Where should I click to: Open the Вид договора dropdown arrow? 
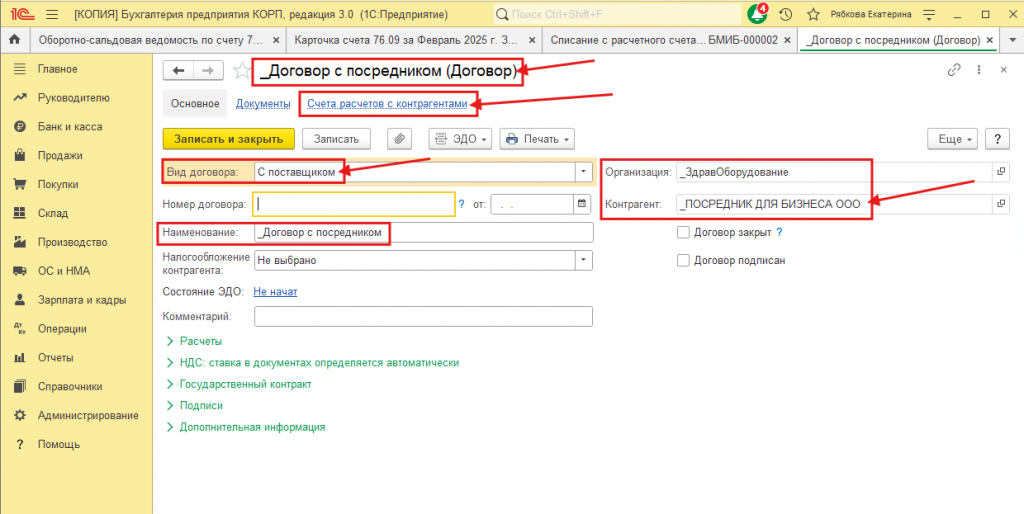click(x=583, y=172)
